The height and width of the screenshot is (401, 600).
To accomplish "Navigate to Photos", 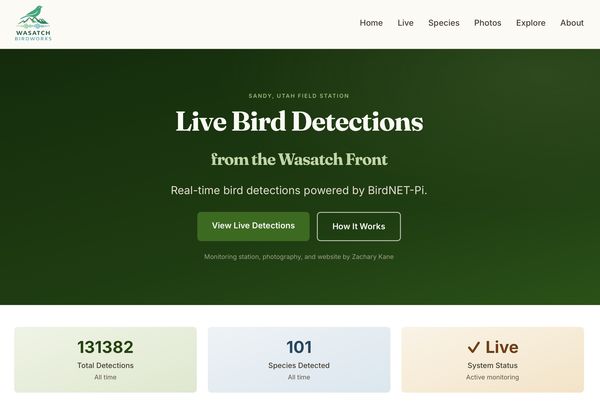I will click(488, 23).
